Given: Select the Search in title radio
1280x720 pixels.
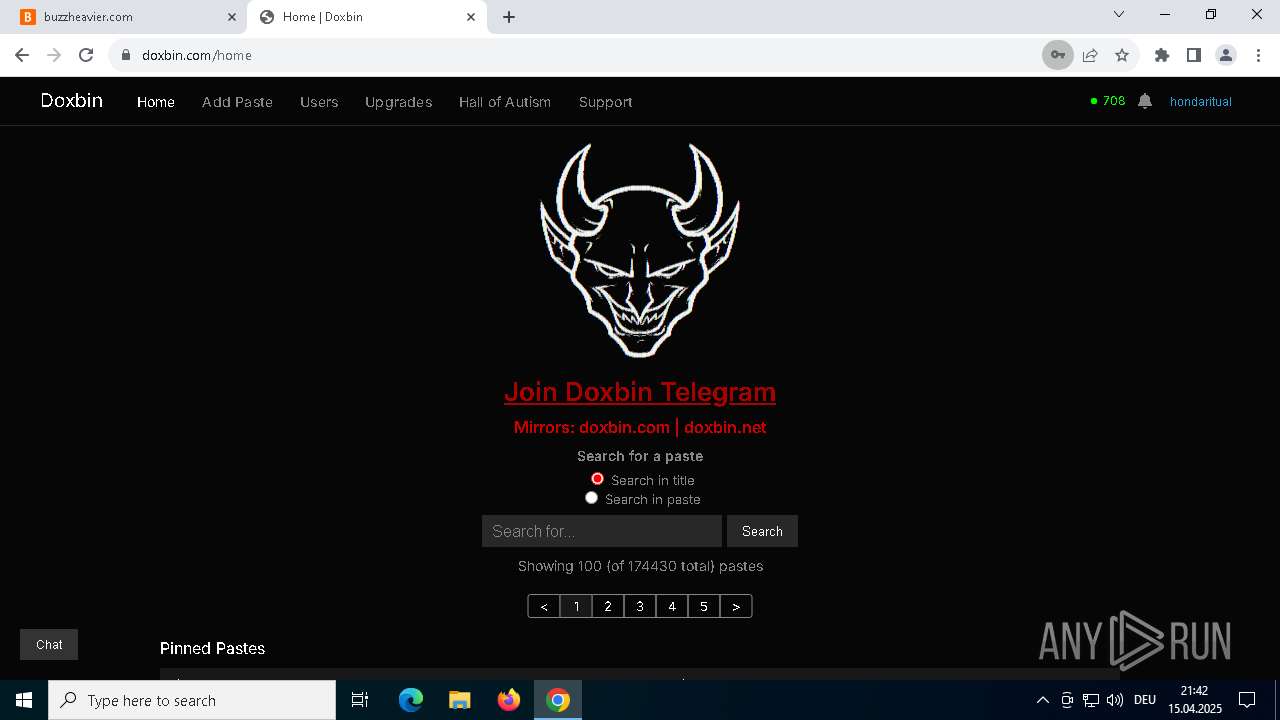Looking at the screenshot, I should tap(597, 479).
